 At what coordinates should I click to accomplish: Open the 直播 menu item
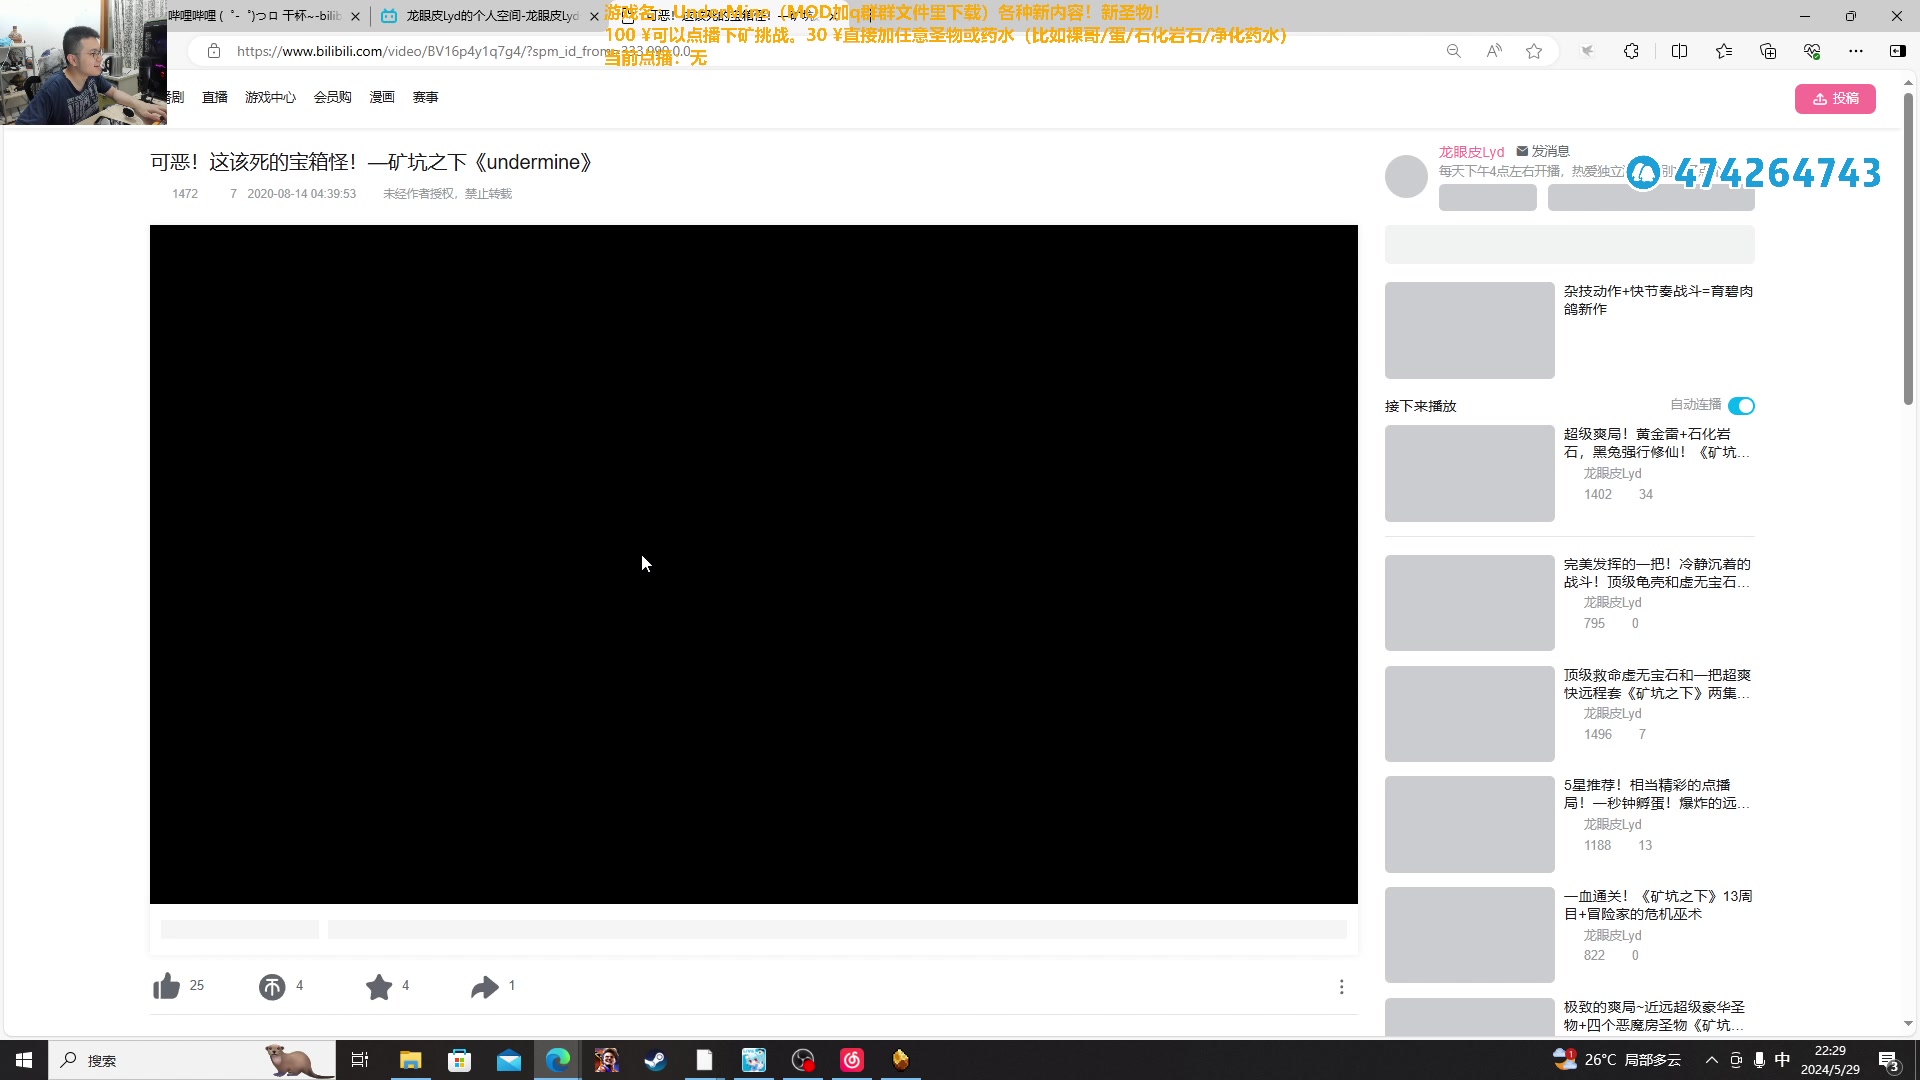(214, 97)
